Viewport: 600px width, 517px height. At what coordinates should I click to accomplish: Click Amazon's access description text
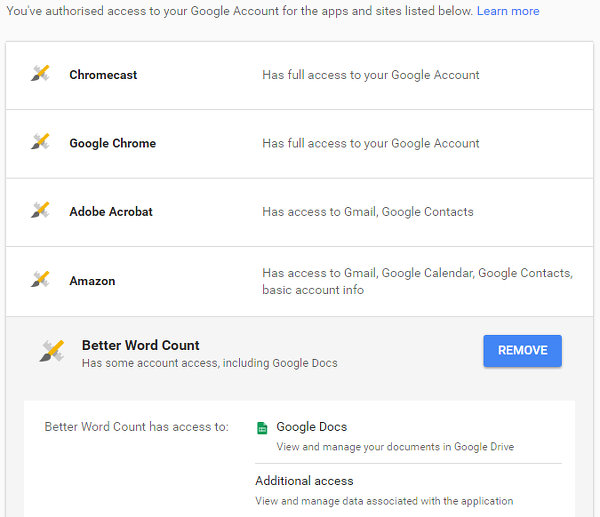(x=417, y=281)
